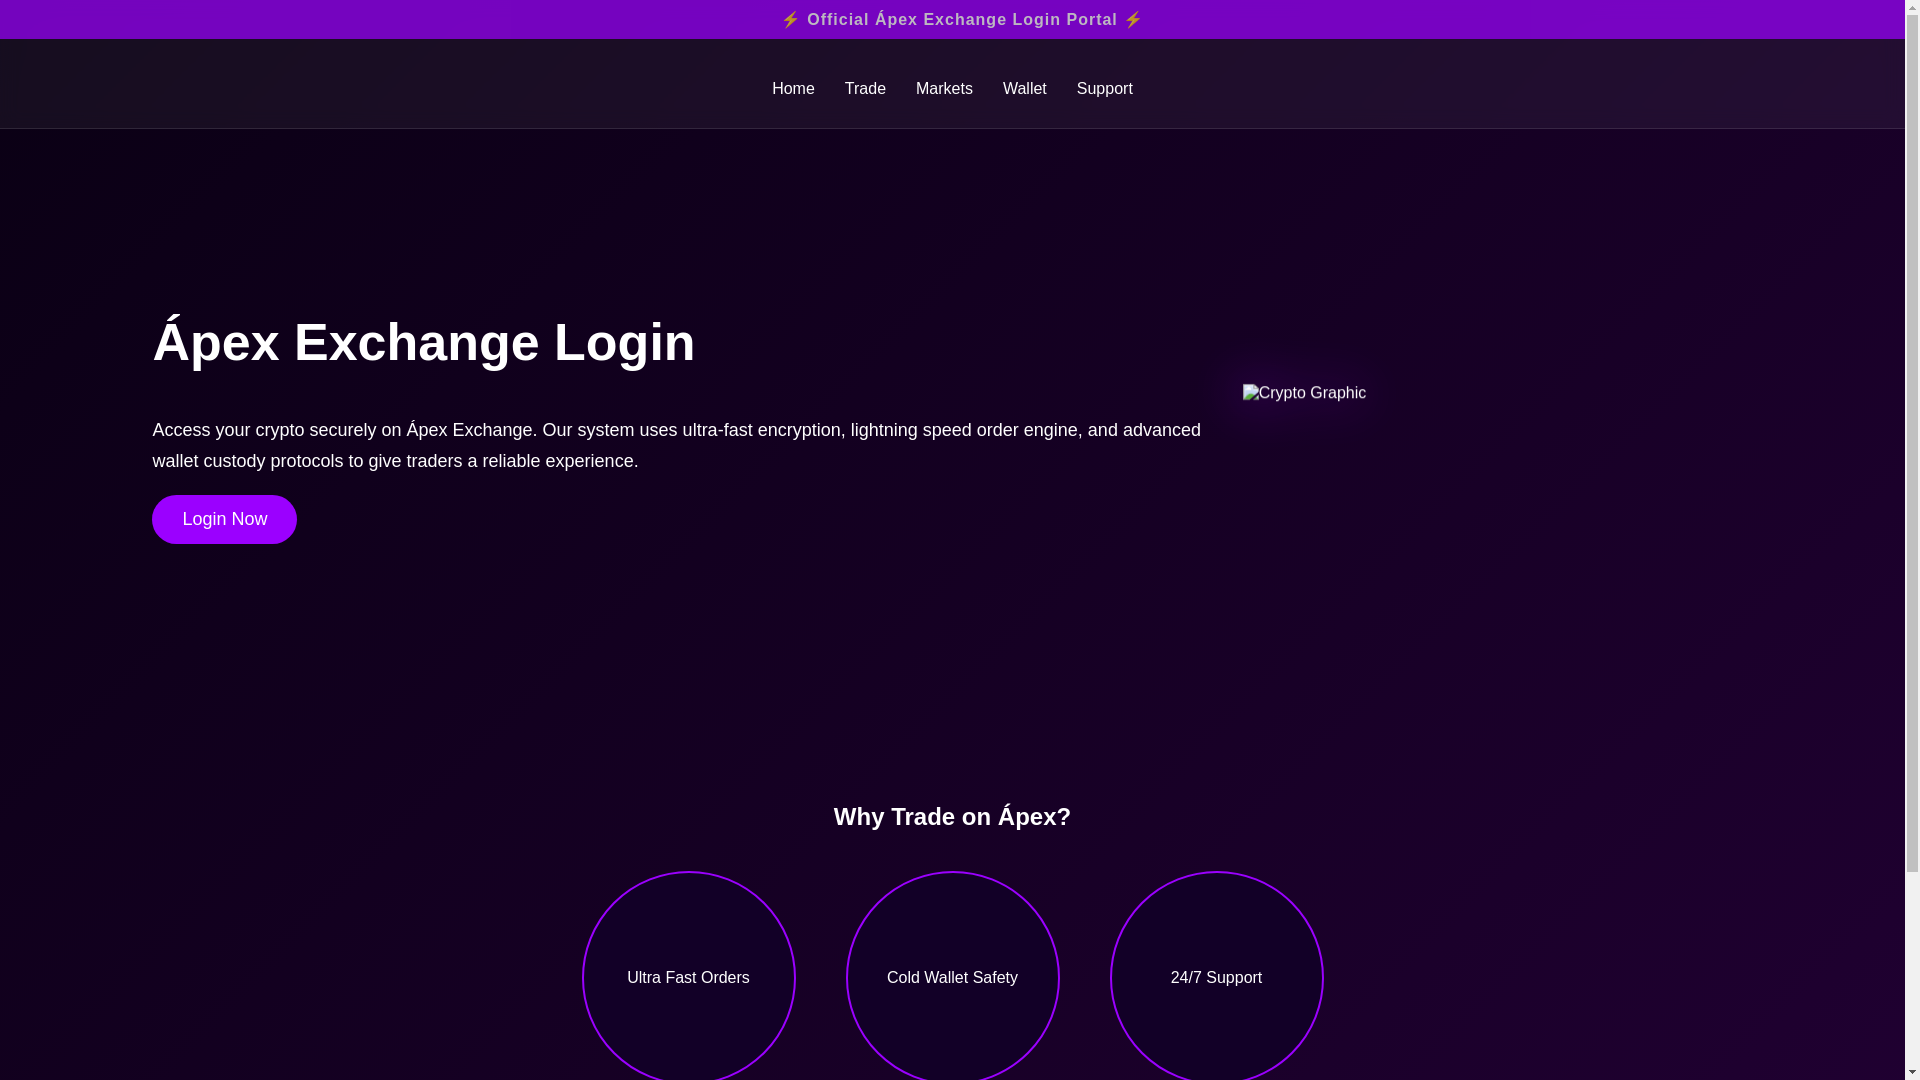
Task: Click the left lightning bolt icon
Action: 790,20
